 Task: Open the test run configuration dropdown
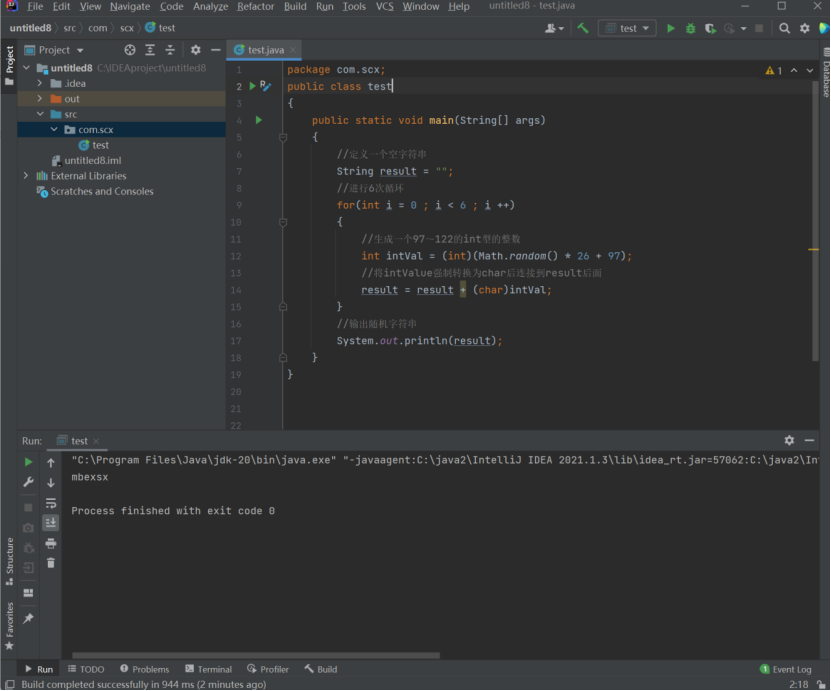tap(627, 29)
